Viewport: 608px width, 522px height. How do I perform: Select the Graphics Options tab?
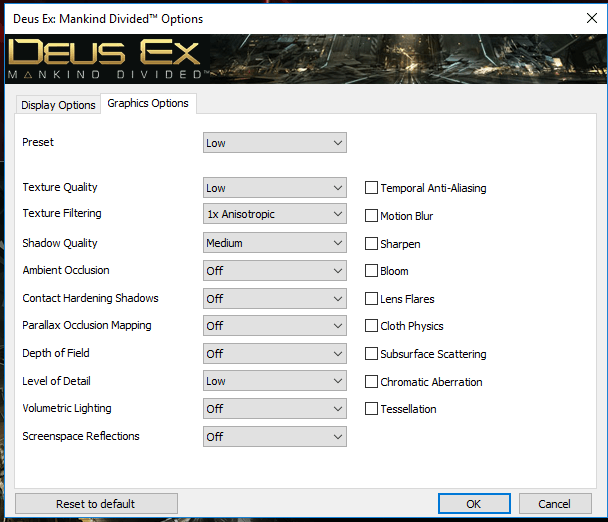tap(148, 104)
